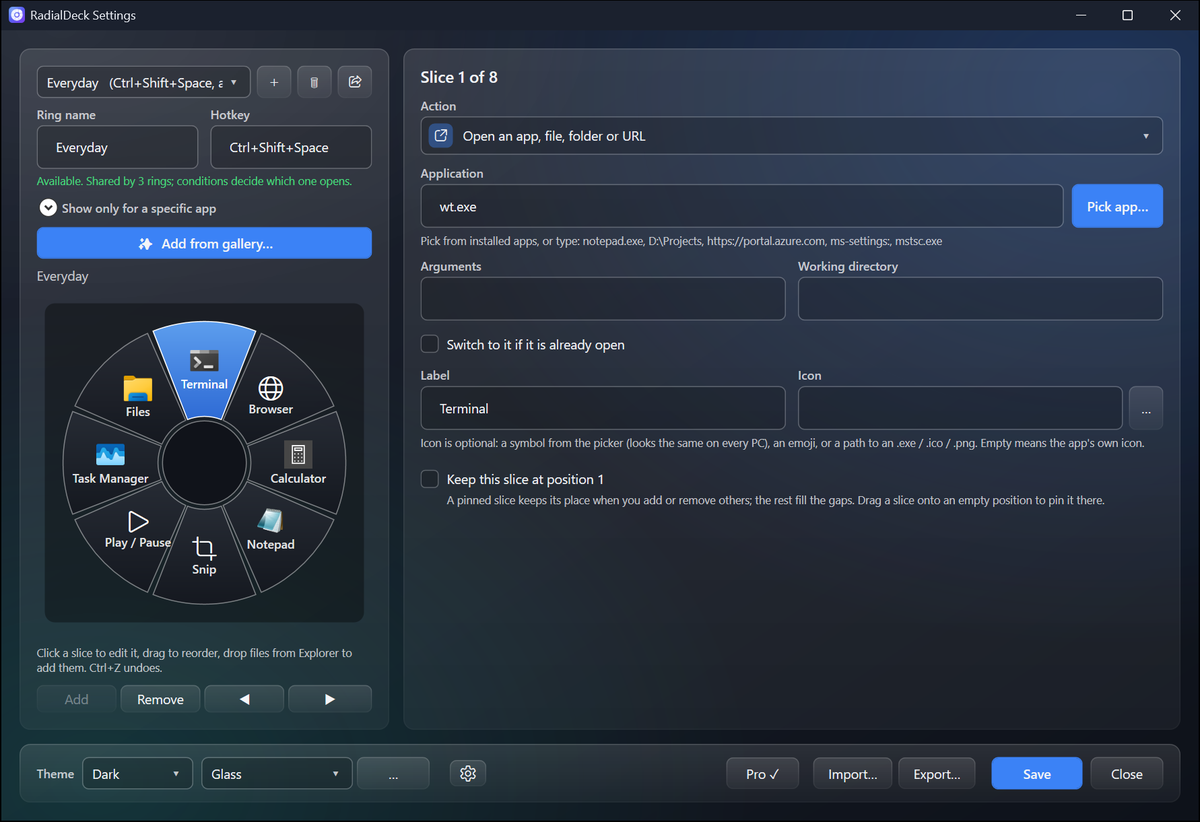Select the Snip crop slice
Screen dimensions: 1200x822
tap(204, 556)
